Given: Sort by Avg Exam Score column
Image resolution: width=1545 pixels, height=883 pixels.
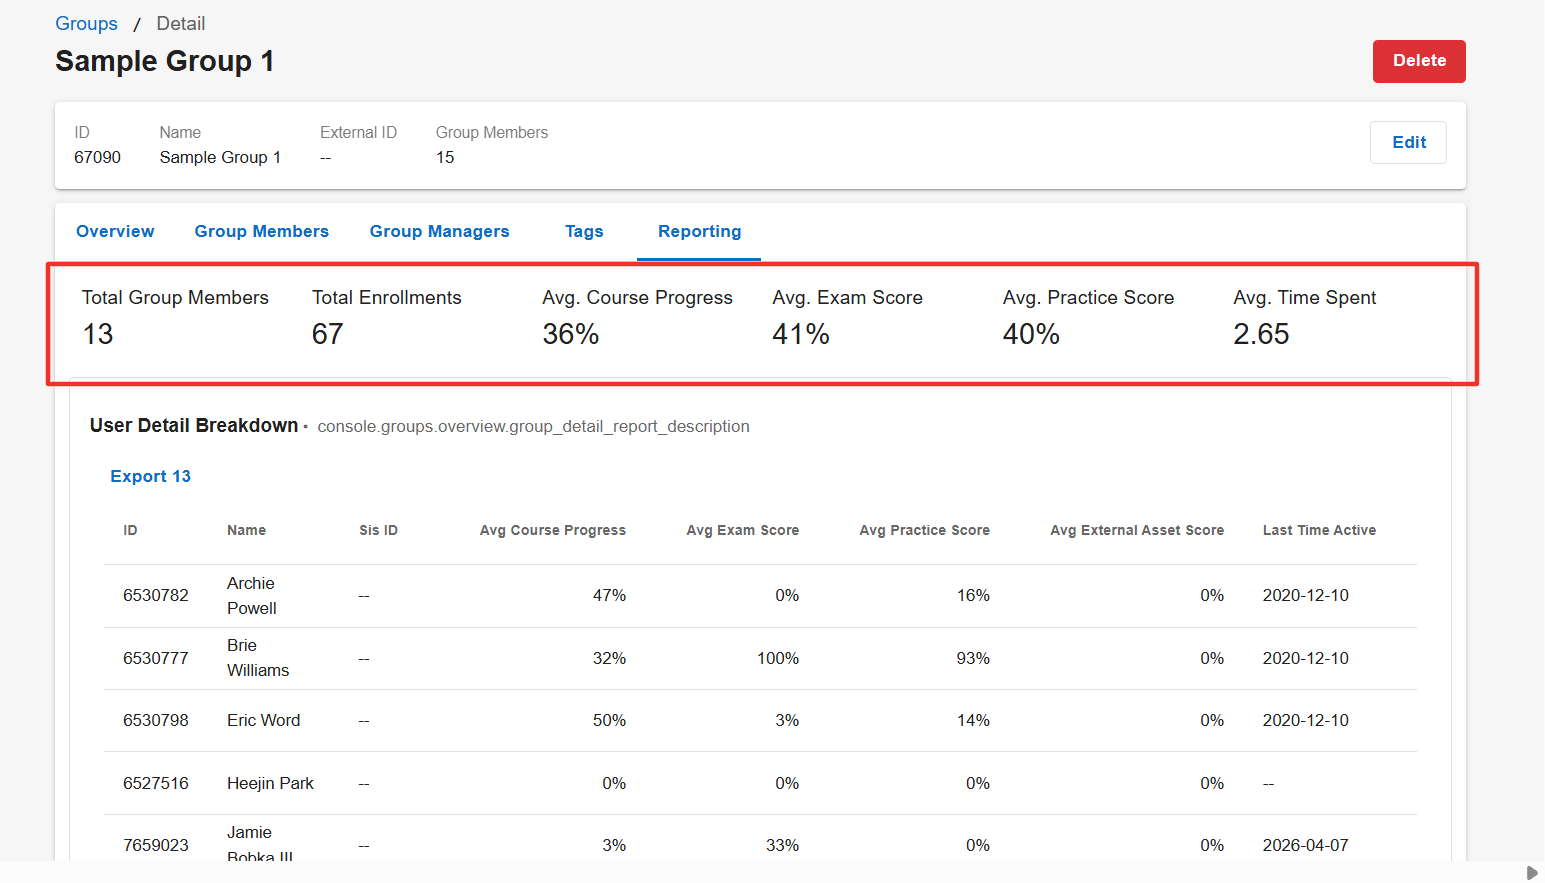Looking at the screenshot, I should click(x=743, y=530).
